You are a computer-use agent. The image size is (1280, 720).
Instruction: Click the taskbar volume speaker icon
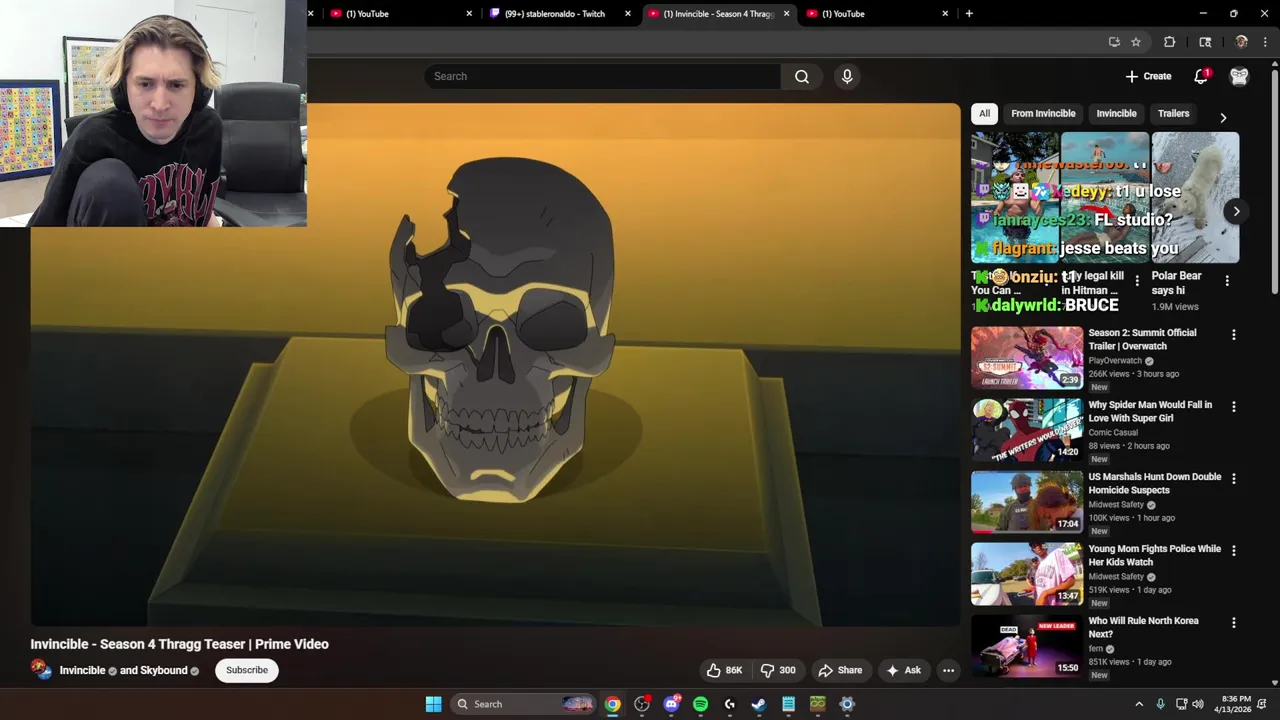[1198, 704]
